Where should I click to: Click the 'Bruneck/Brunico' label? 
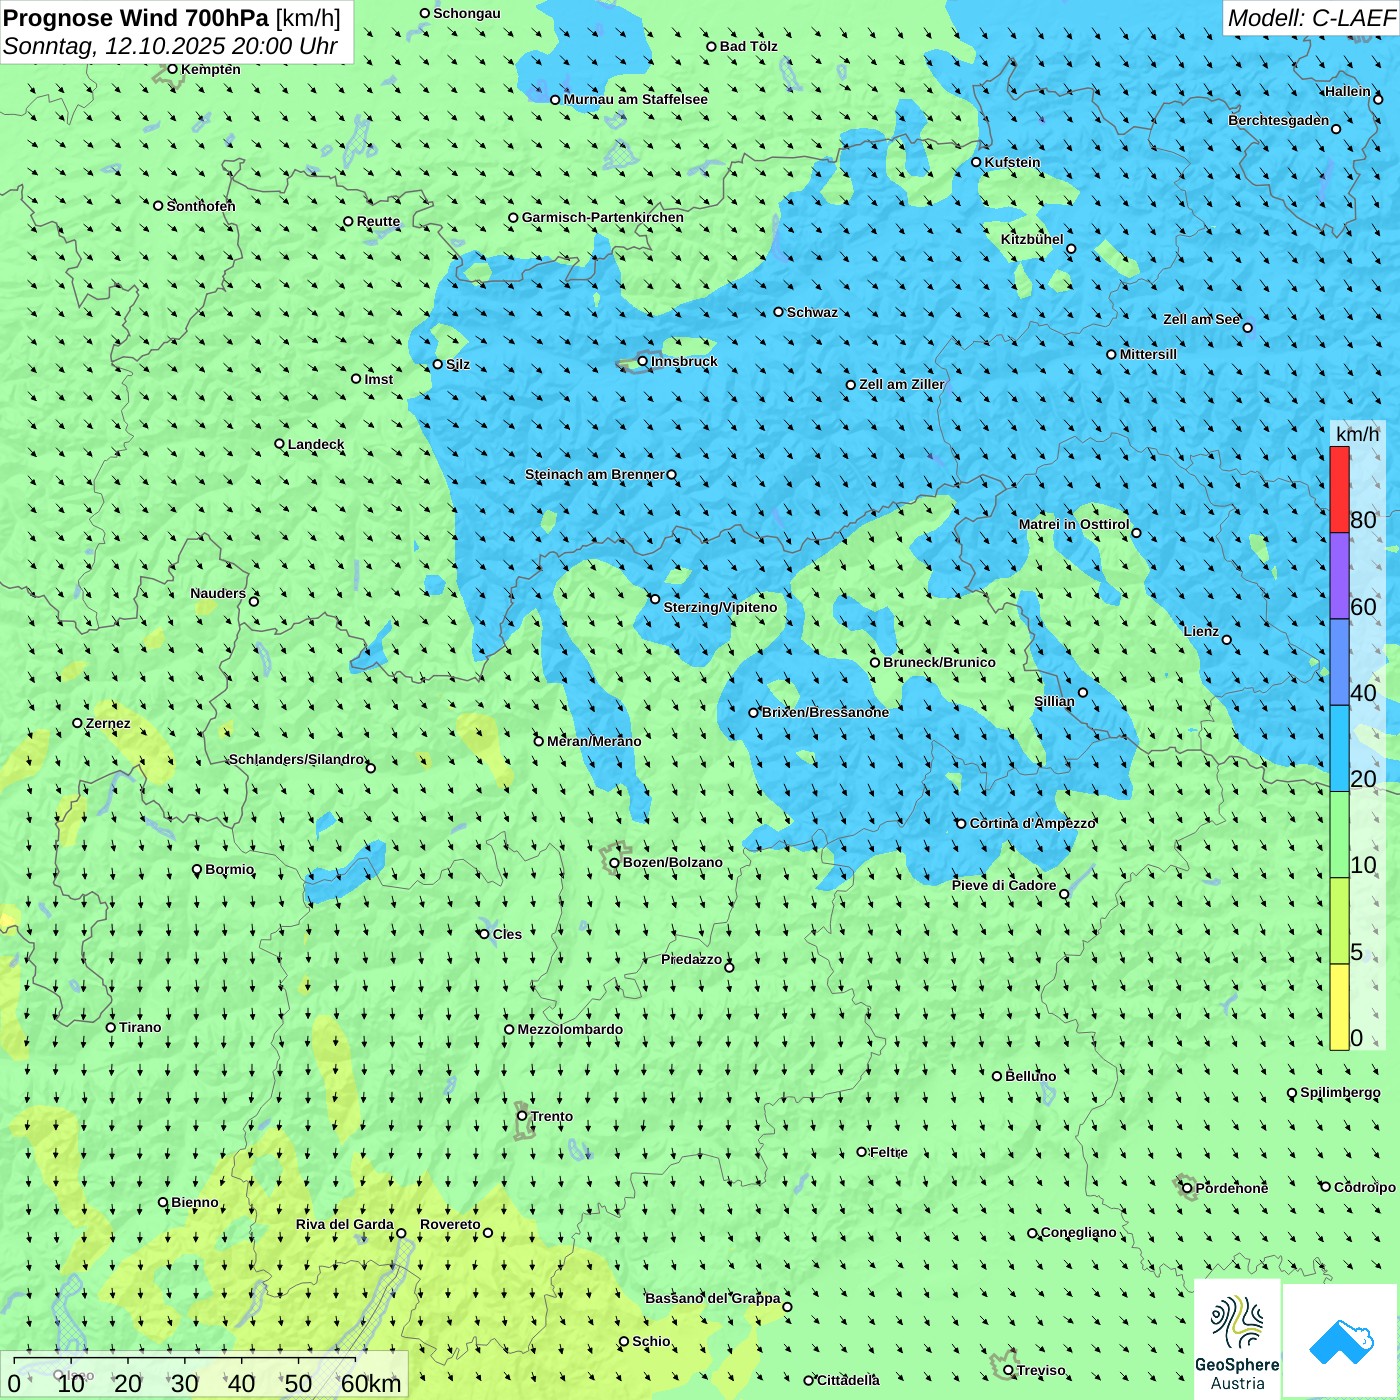(x=939, y=662)
